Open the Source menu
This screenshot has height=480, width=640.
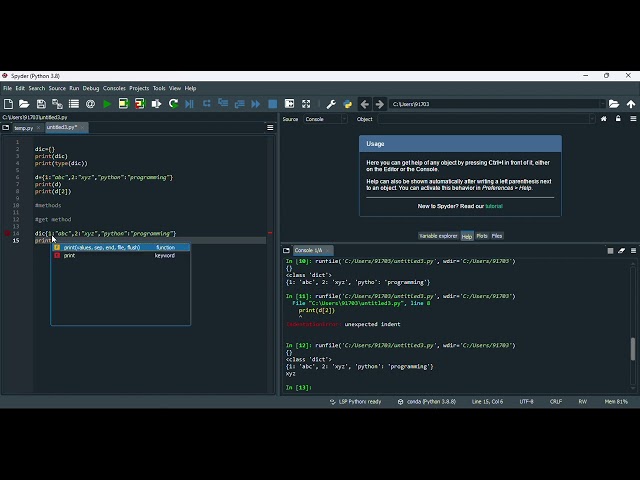coord(57,88)
